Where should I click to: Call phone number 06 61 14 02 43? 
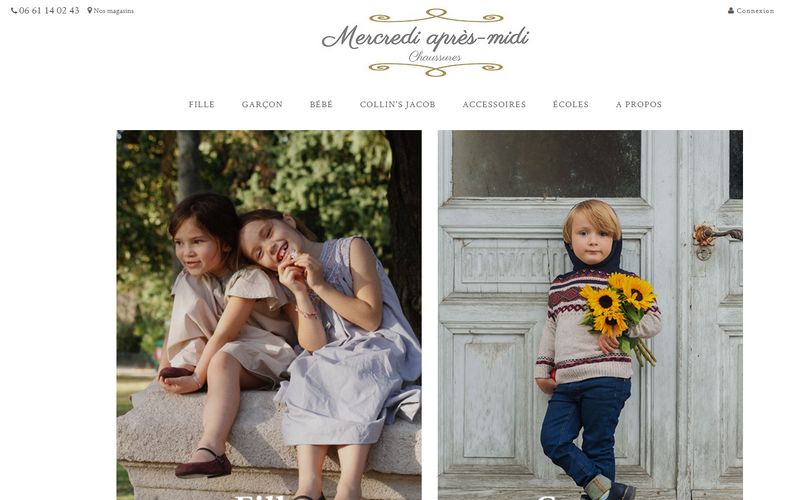click(49, 11)
